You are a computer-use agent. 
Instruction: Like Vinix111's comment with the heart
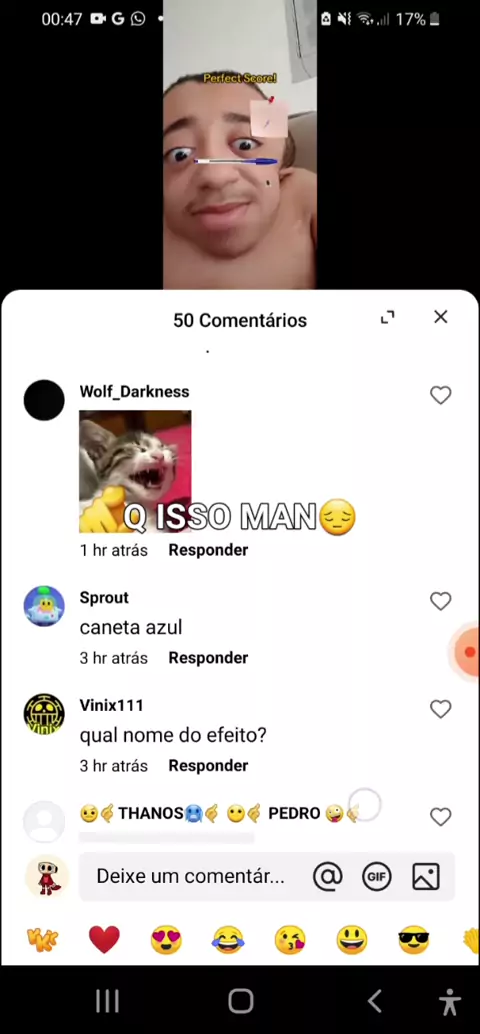tap(440, 709)
